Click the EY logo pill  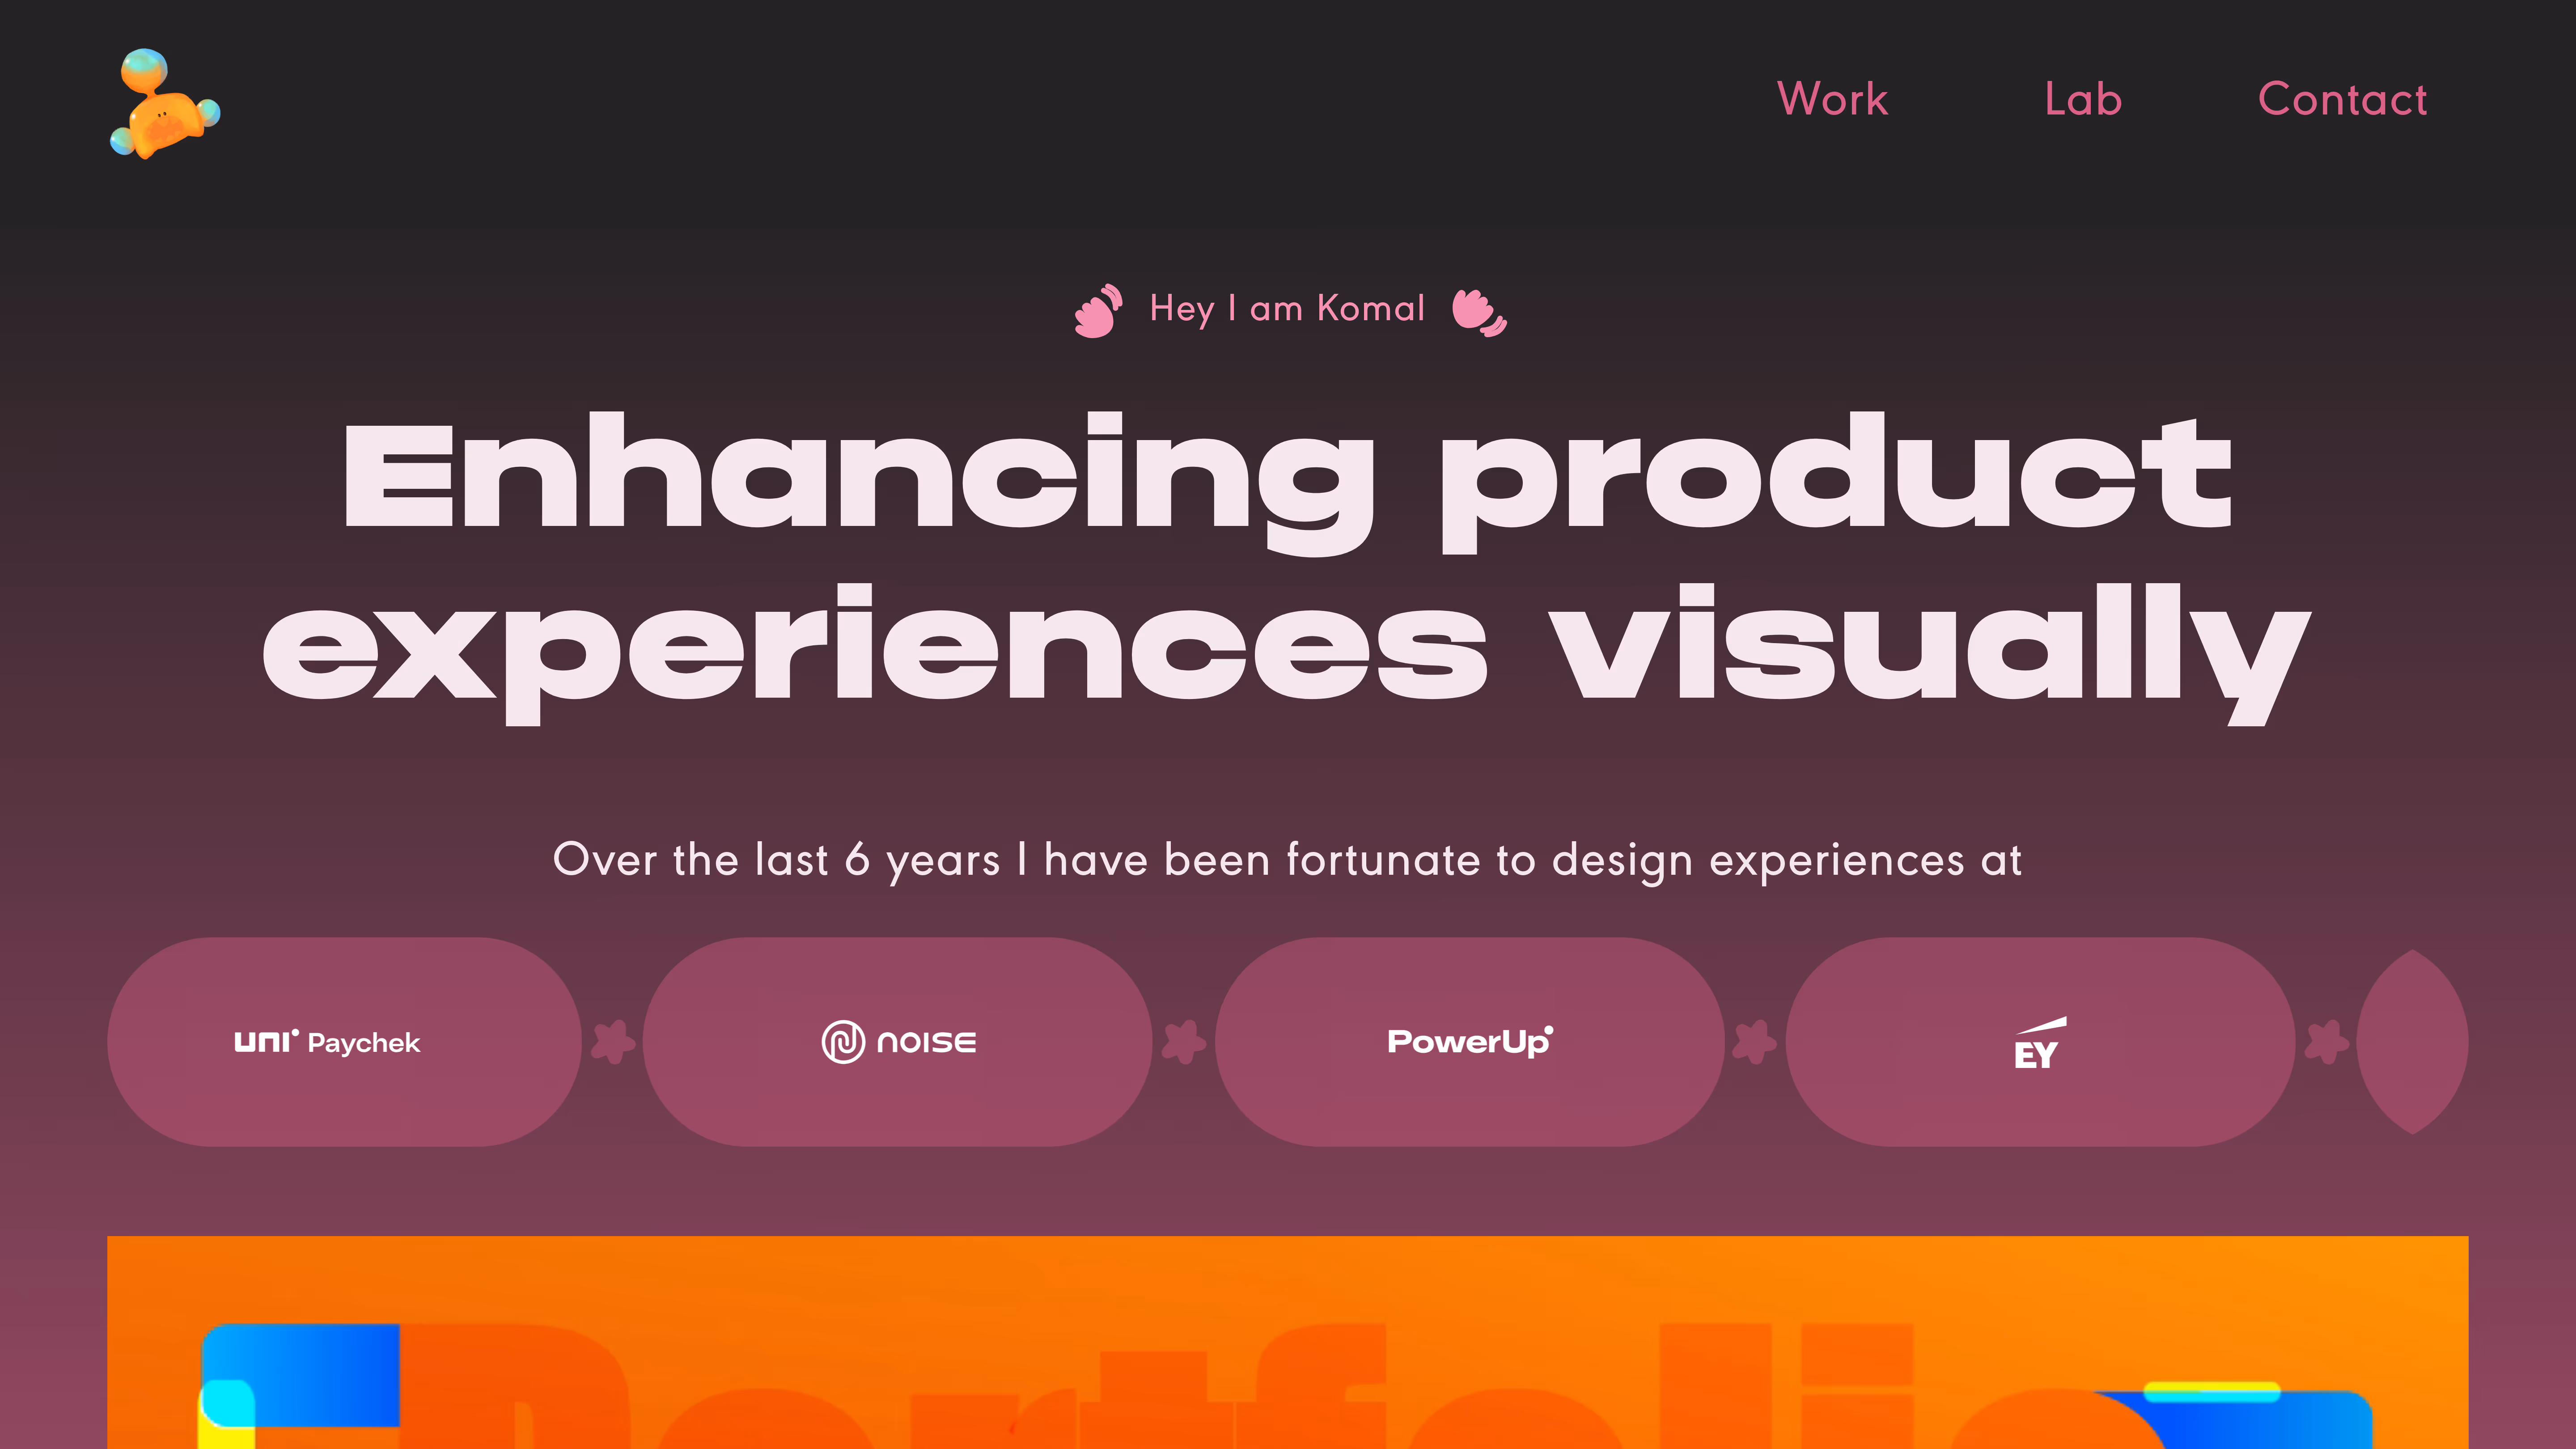[2040, 1042]
